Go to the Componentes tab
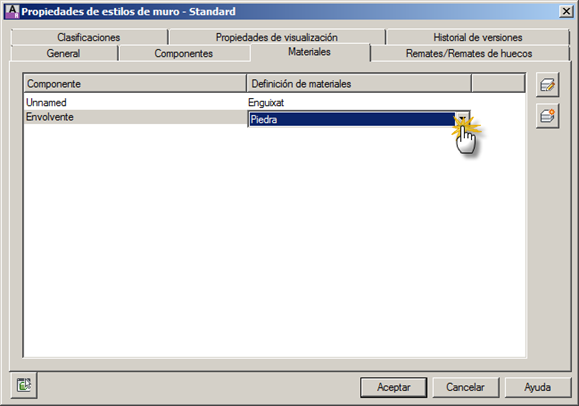Viewport: 579px width, 406px height. [184, 53]
